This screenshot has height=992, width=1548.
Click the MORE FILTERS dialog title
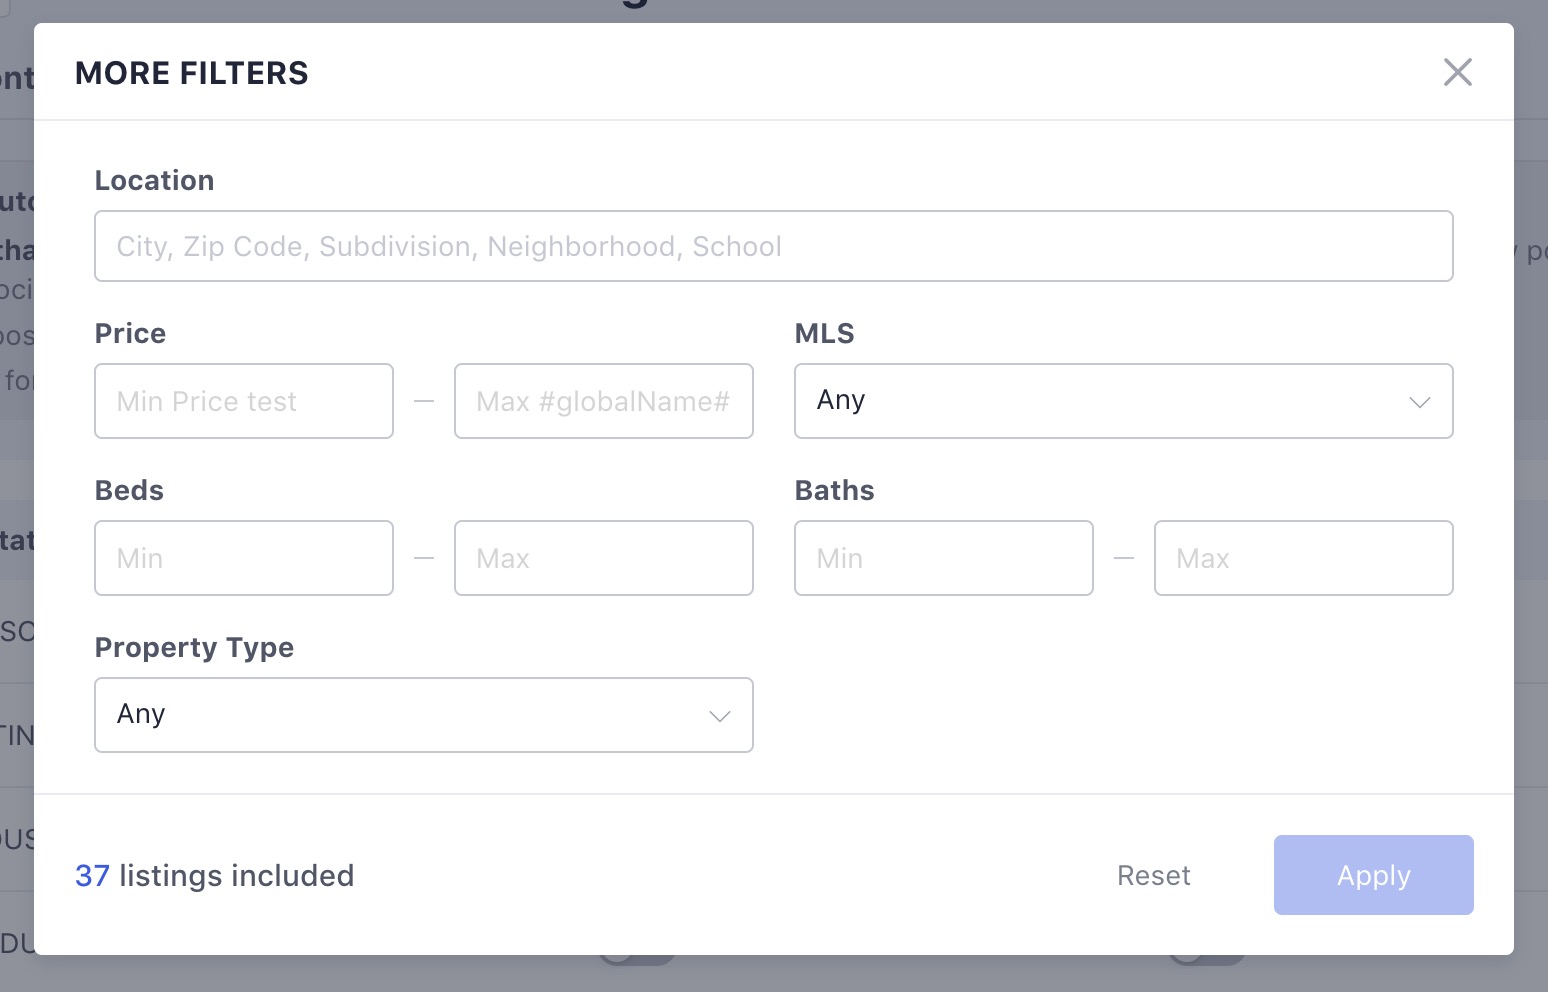(191, 73)
